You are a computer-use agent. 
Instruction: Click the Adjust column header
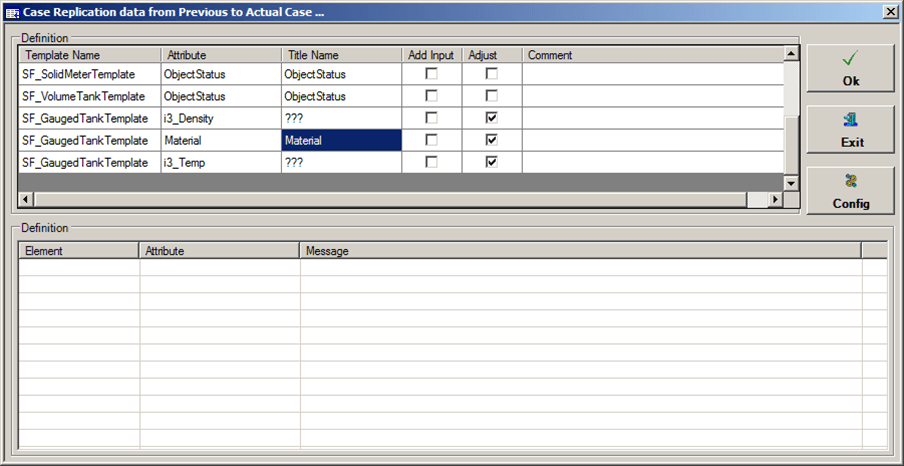[x=492, y=55]
